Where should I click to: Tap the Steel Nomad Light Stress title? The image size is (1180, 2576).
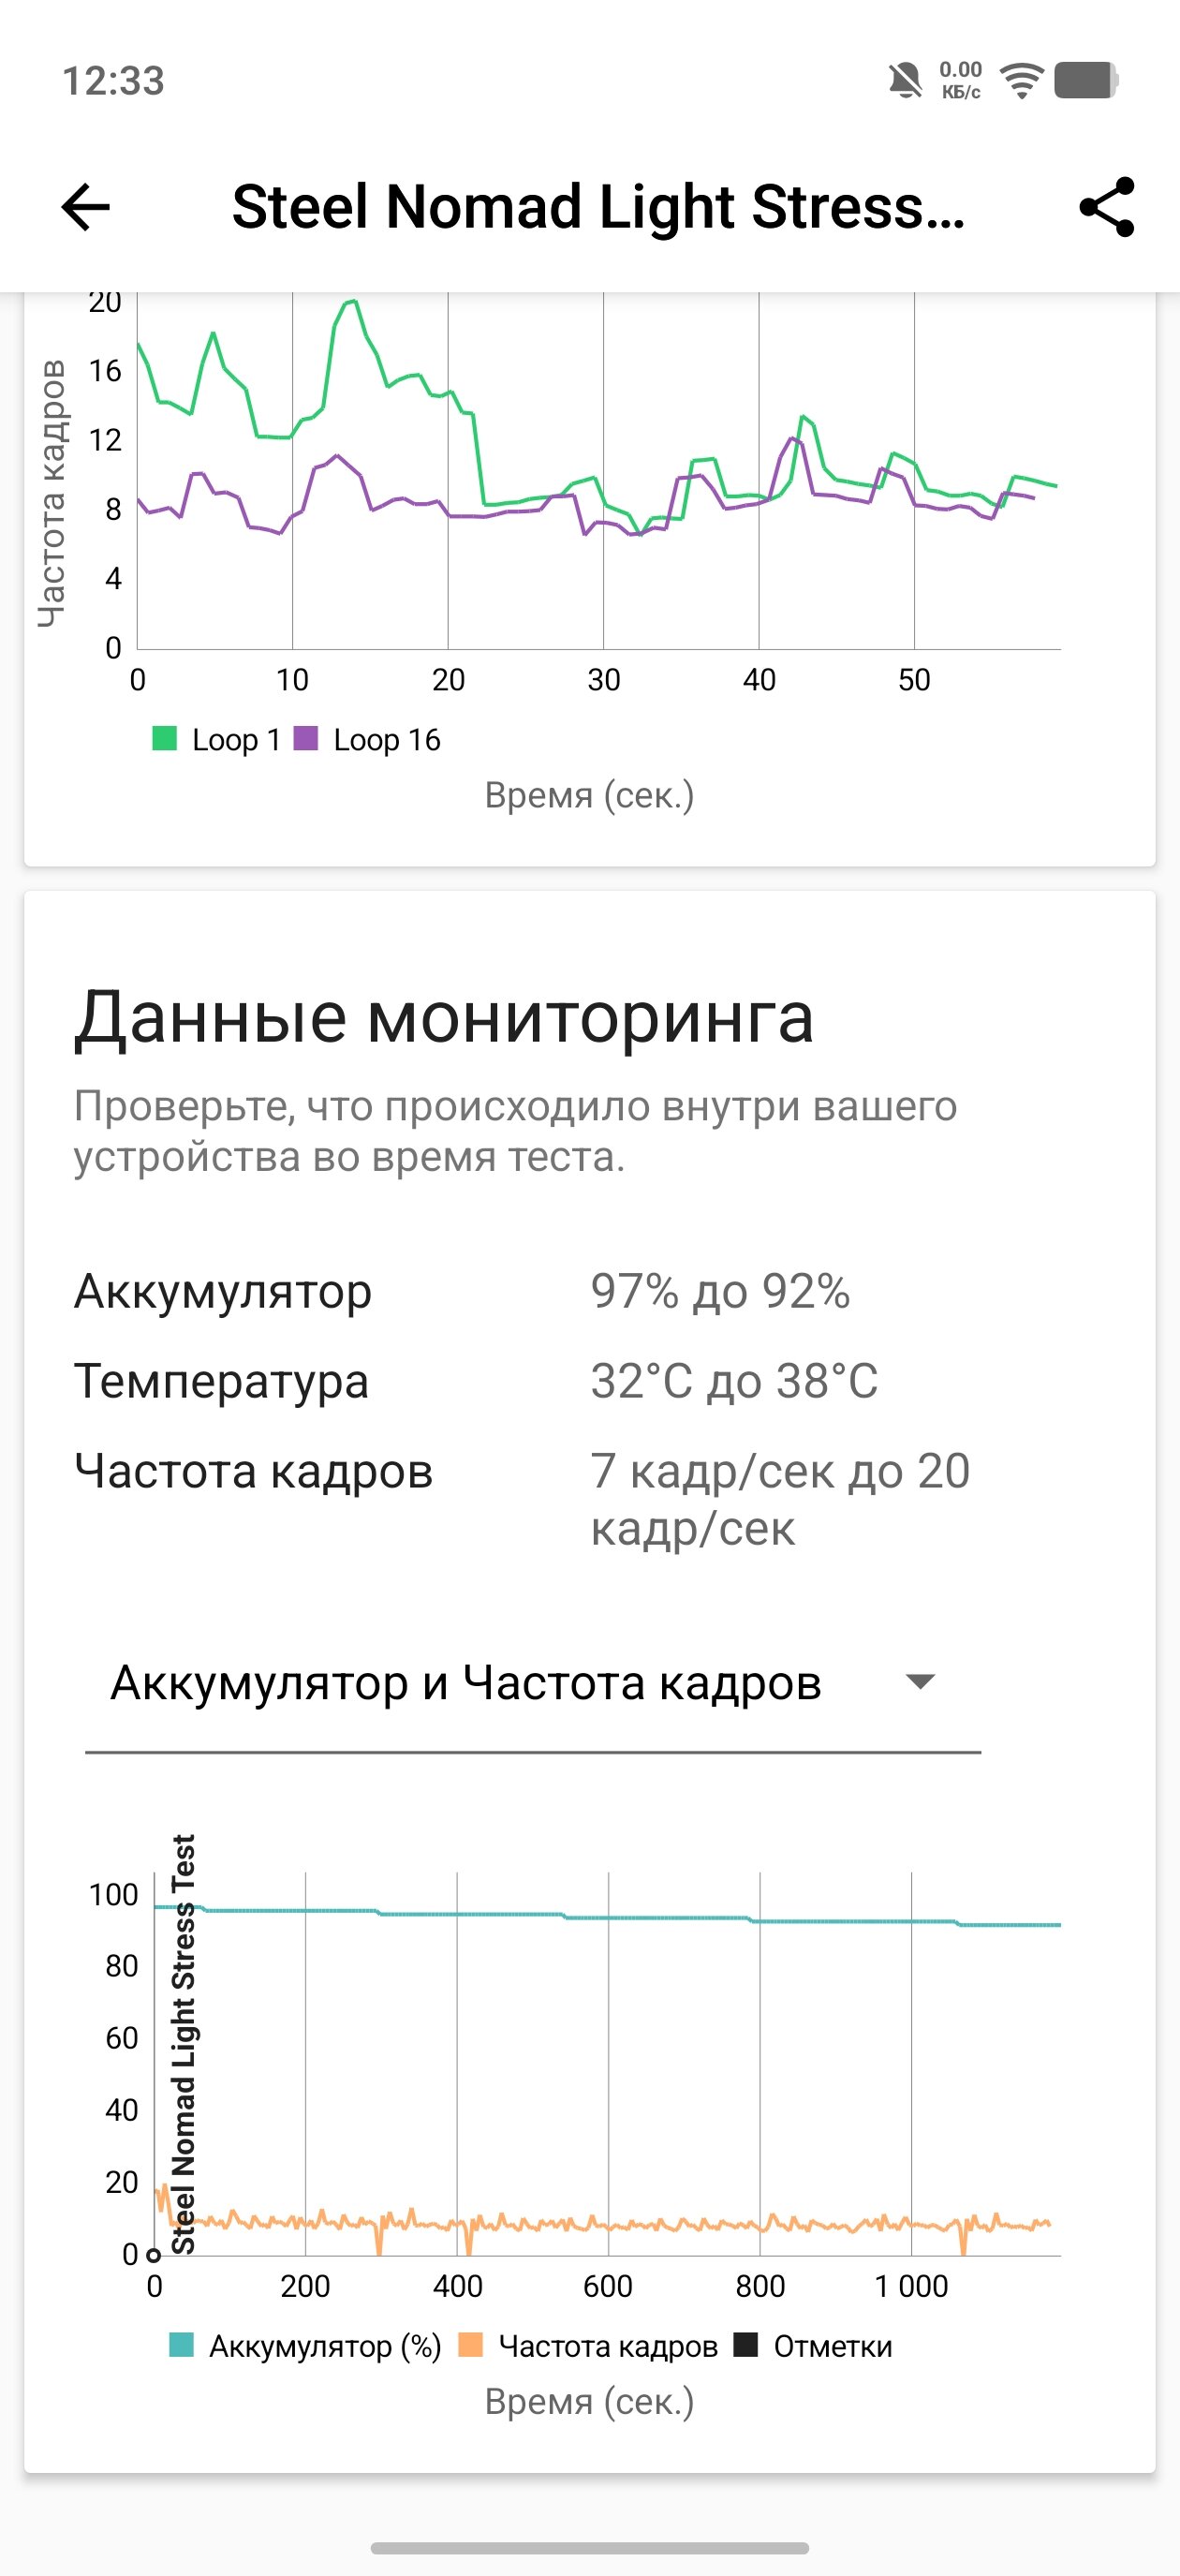click(x=598, y=208)
